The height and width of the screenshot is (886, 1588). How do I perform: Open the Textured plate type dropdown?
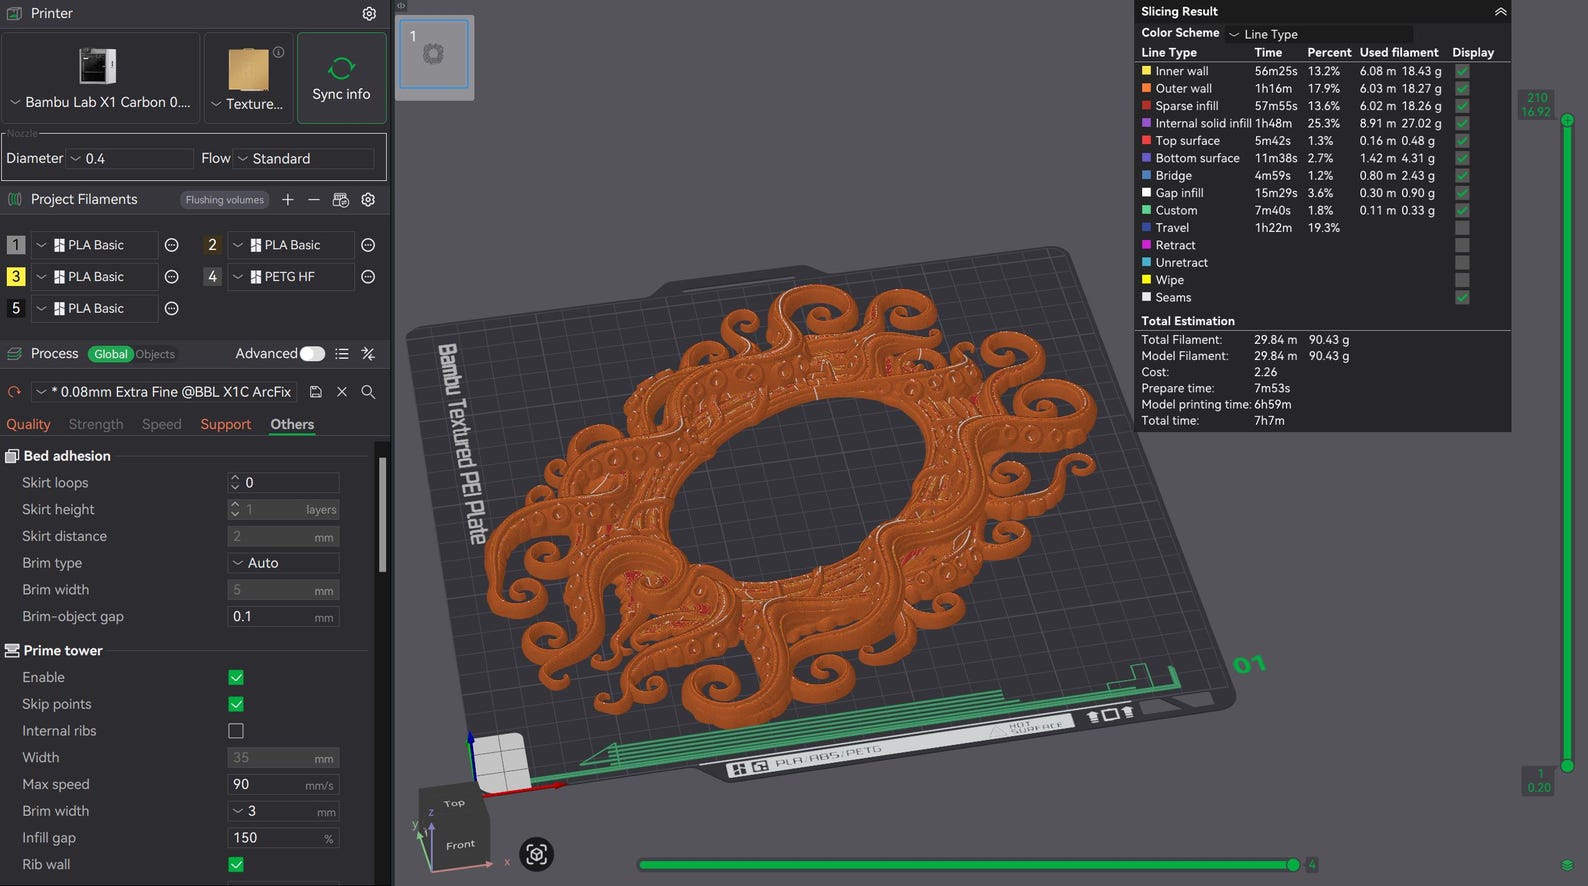click(x=248, y=78)
